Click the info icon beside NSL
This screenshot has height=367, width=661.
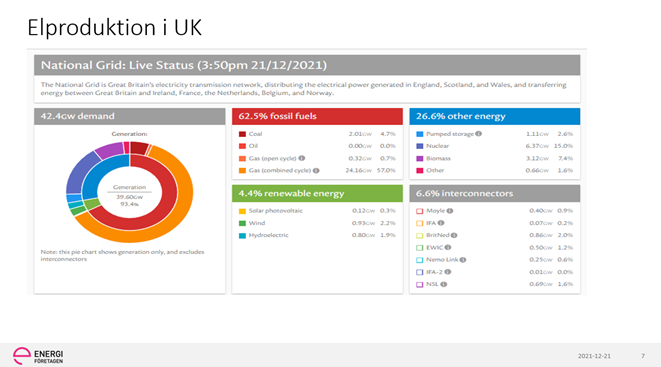coord(443,284)
